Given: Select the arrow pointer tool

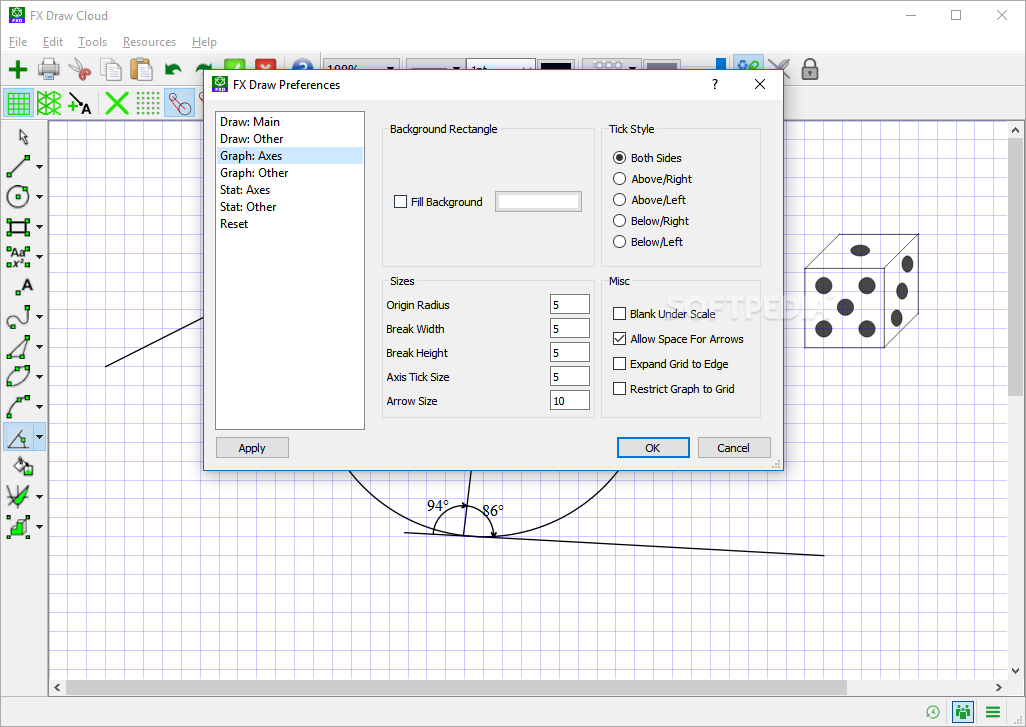Looking at the screenshot, I should click(x=24, y=137).
